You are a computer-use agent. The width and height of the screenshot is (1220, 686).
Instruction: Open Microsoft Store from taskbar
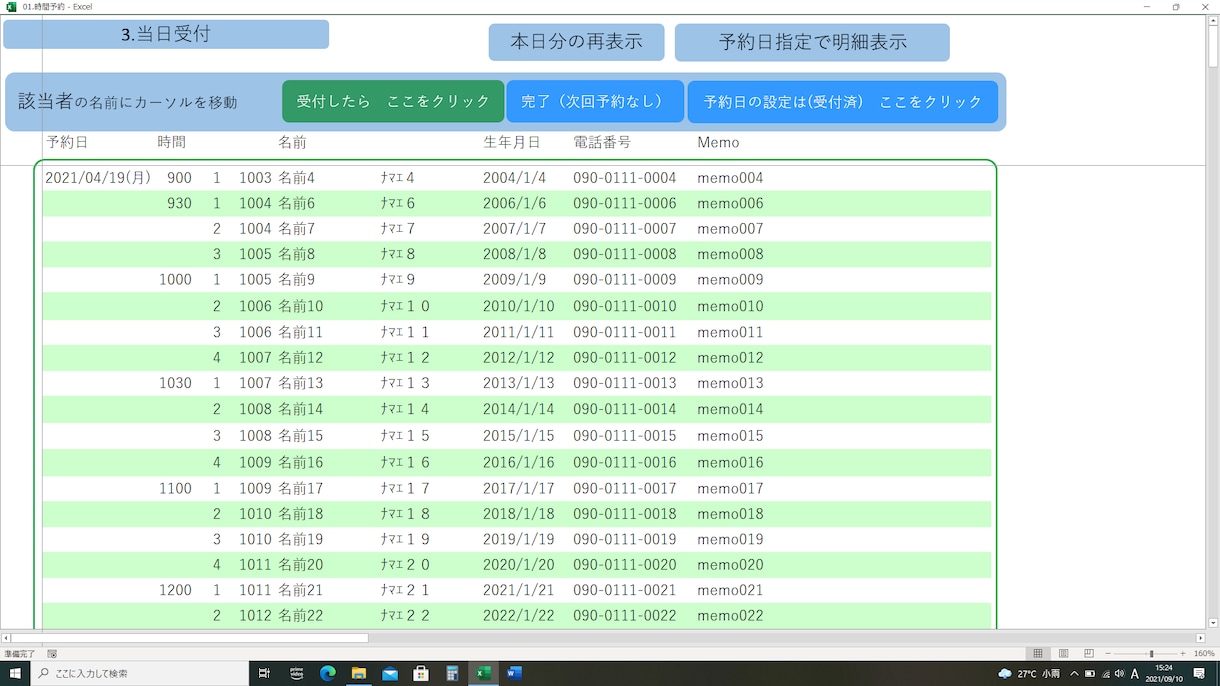coord(421,673)
